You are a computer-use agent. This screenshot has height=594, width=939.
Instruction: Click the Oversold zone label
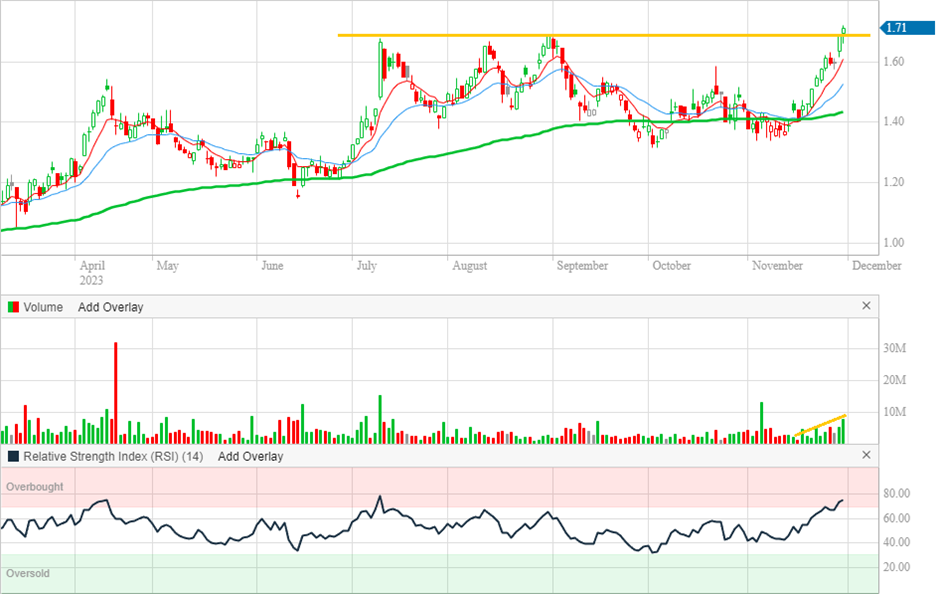(28, 574)
